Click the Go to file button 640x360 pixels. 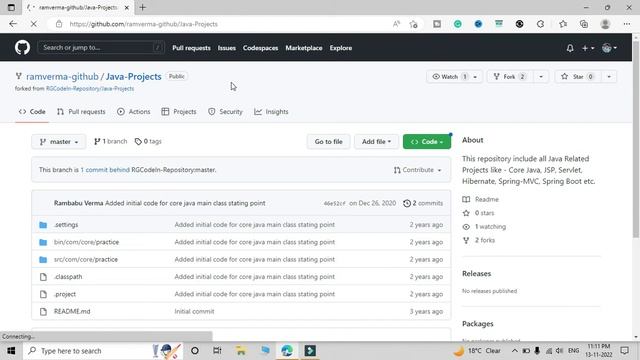point(329,142)
